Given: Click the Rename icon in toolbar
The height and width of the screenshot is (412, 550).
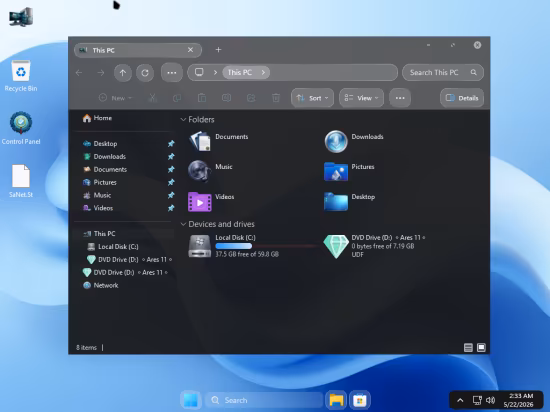Looking at the screenshot, I should tap(226, 98).
